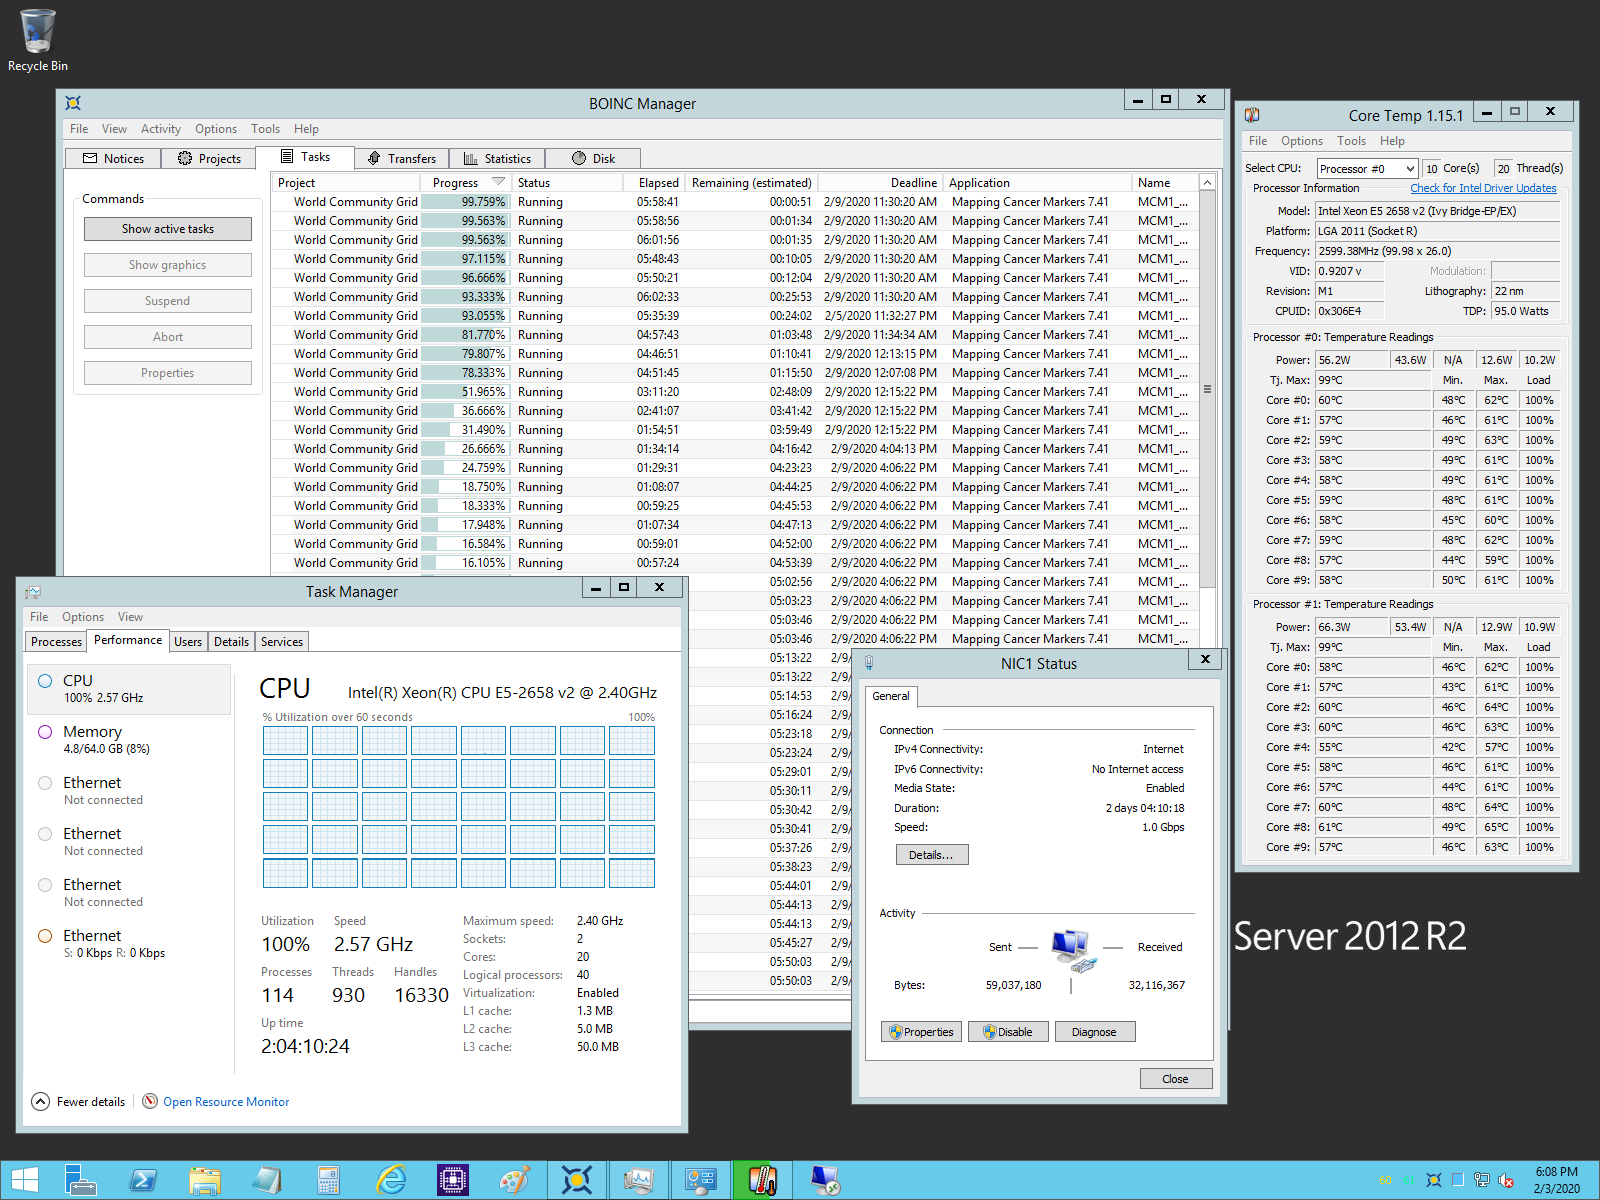Close the NIC1 Status dialog via Close
This screenshot has height=1200, width=1600.
1176,1079
